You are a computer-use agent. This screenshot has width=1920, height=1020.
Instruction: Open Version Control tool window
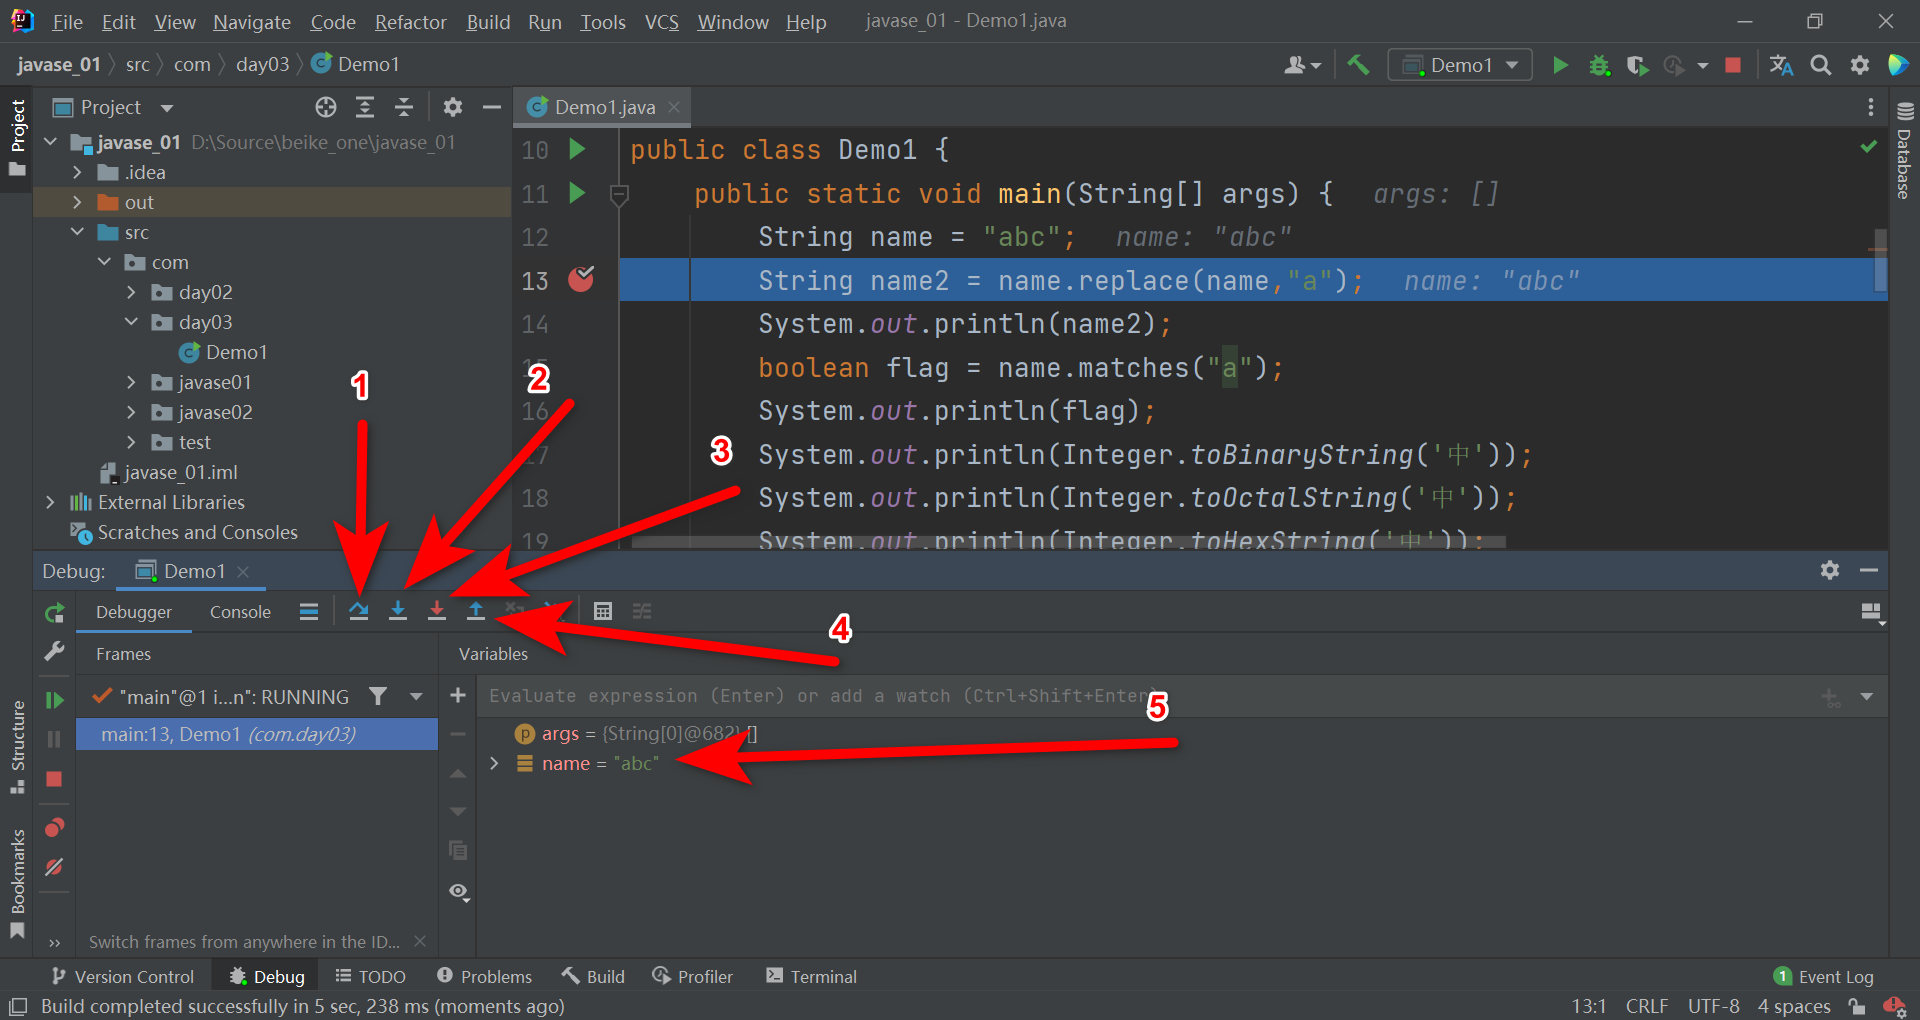coord(122,976)
